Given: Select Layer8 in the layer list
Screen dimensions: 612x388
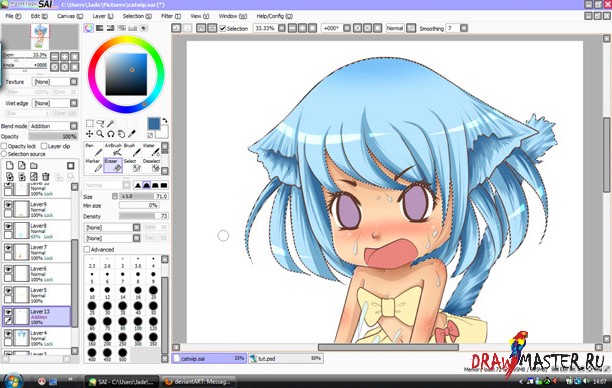Looking at the screenshot, I should tap(37, 231).
